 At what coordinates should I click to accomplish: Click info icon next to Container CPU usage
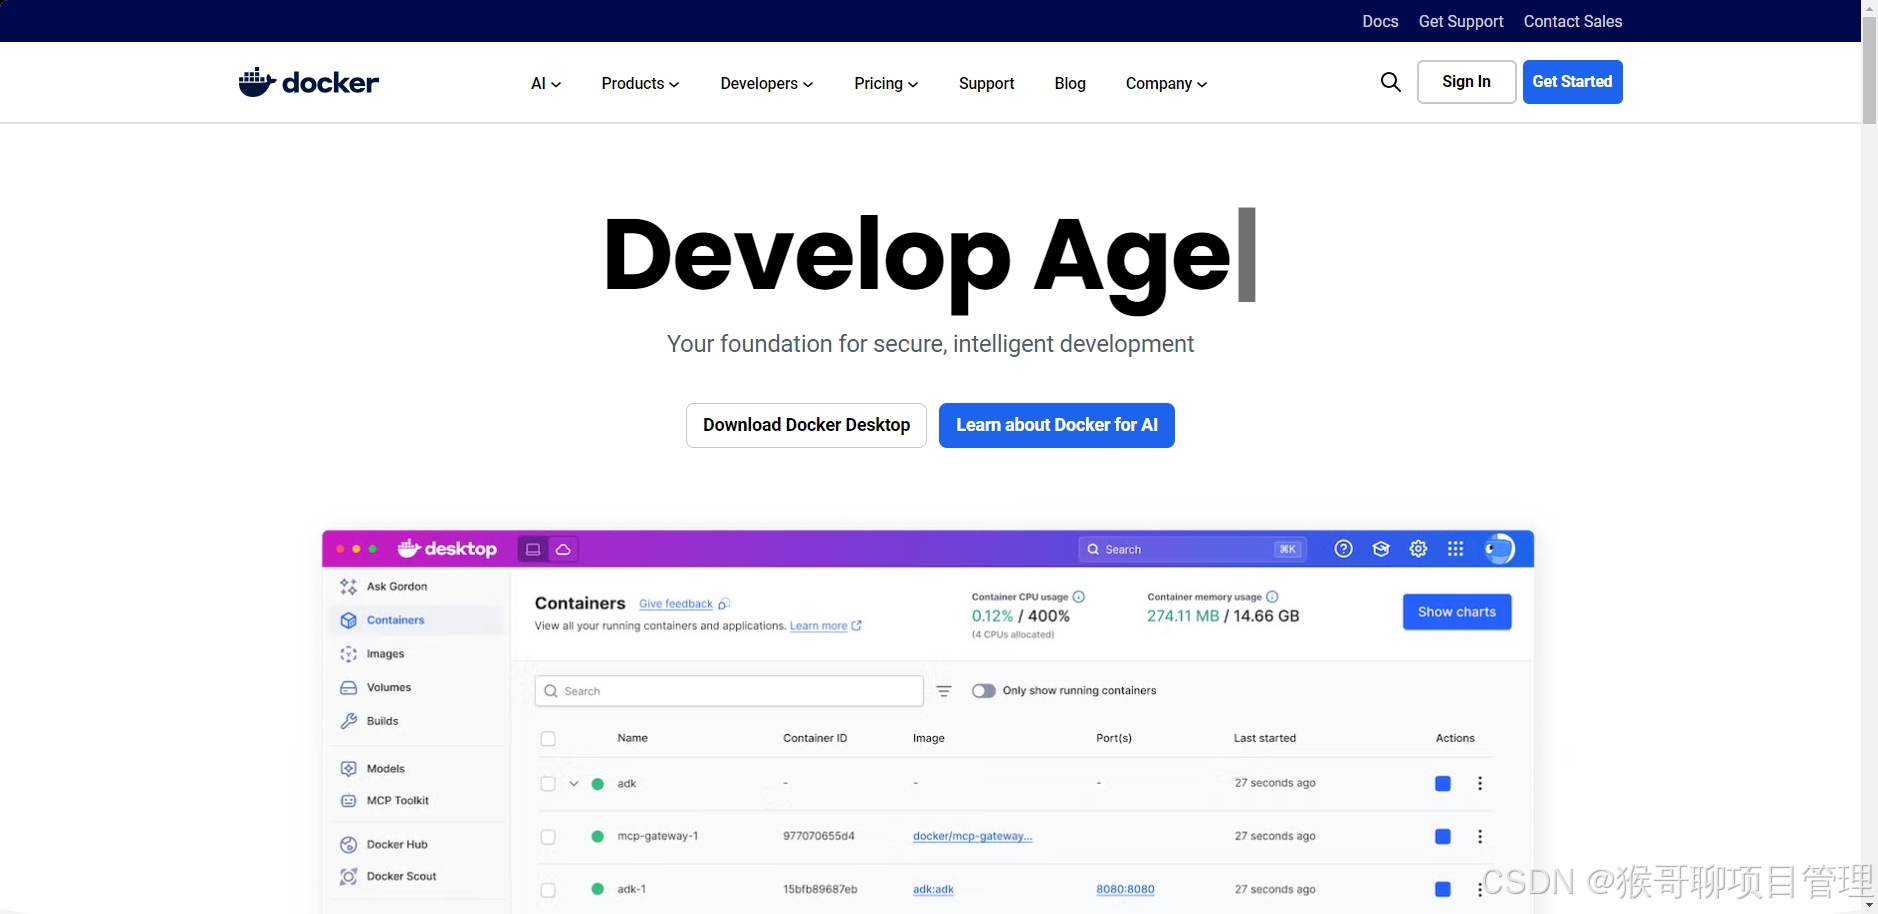[x=1079, y=597]
